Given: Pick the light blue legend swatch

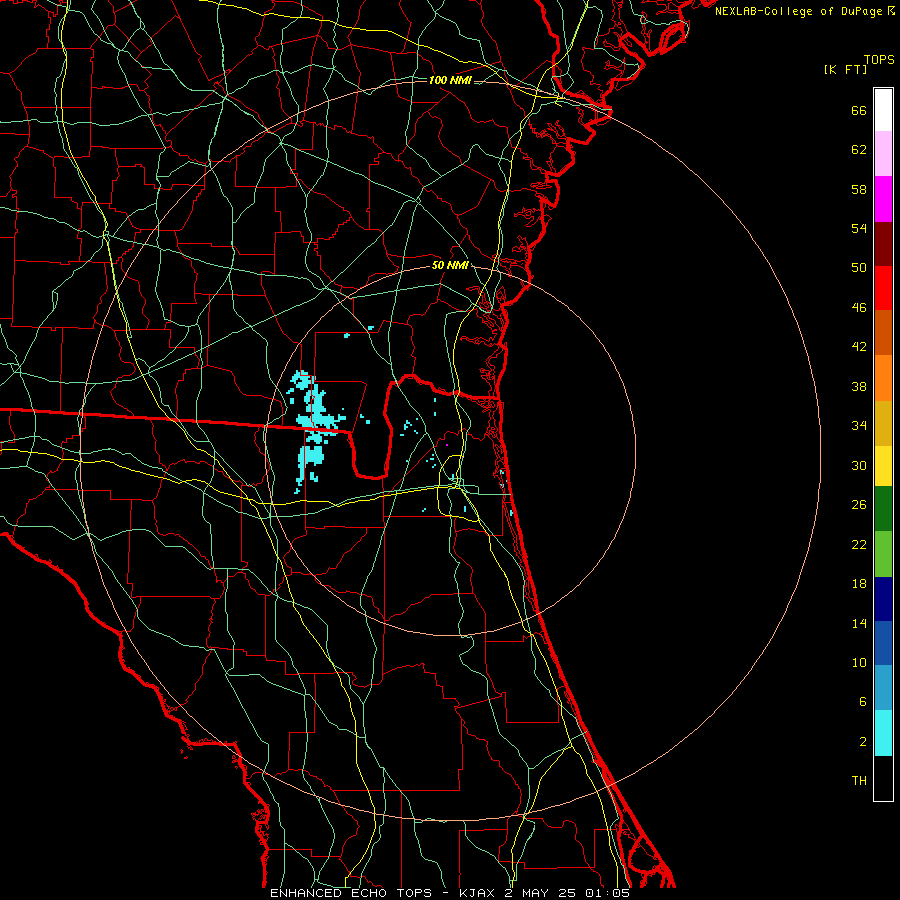Looking at the screenshot, I should tap(883, 688).
